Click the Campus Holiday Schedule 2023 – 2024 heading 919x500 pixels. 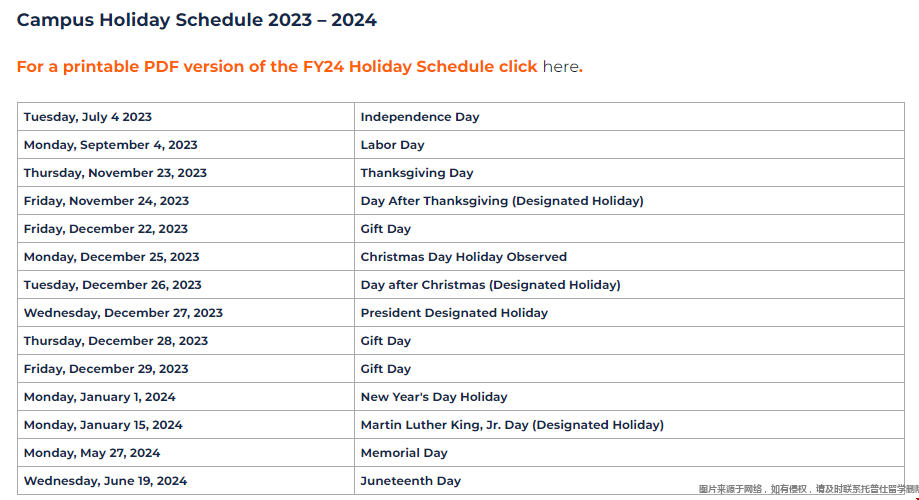[x=197, y=20]
